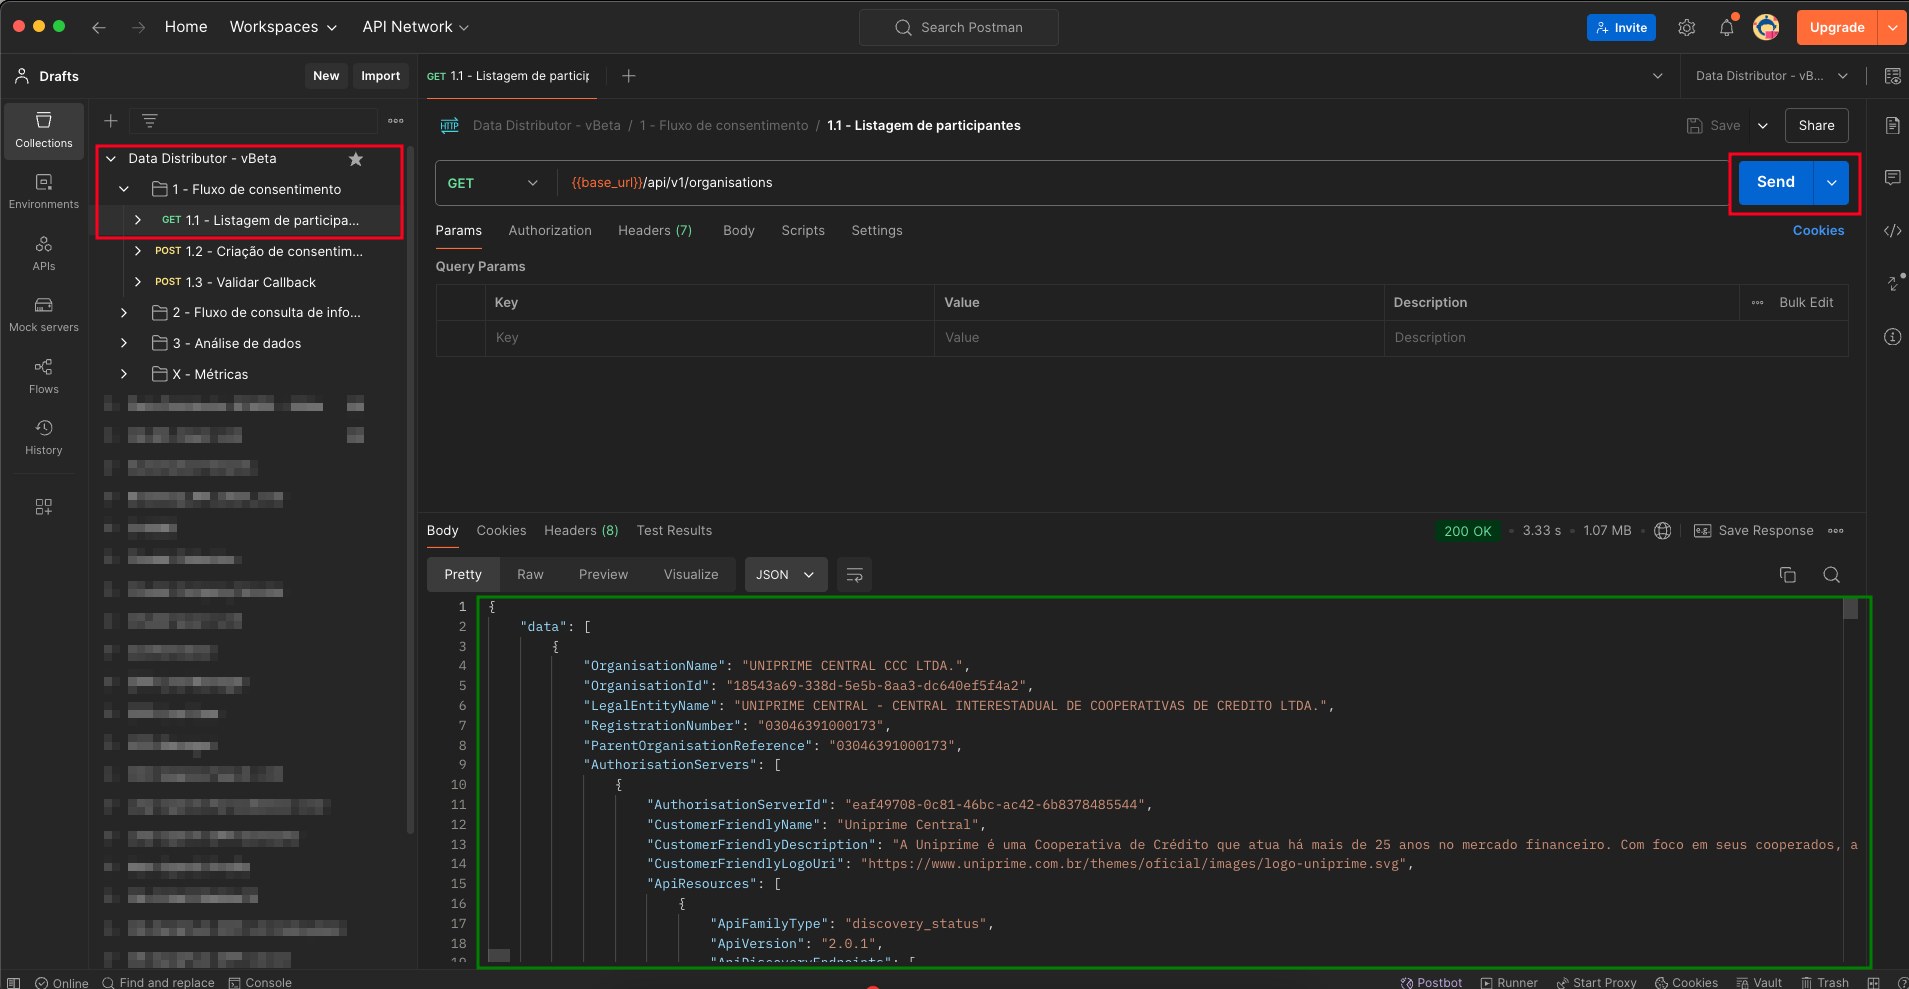Copy response body with copy icon

1787,575
